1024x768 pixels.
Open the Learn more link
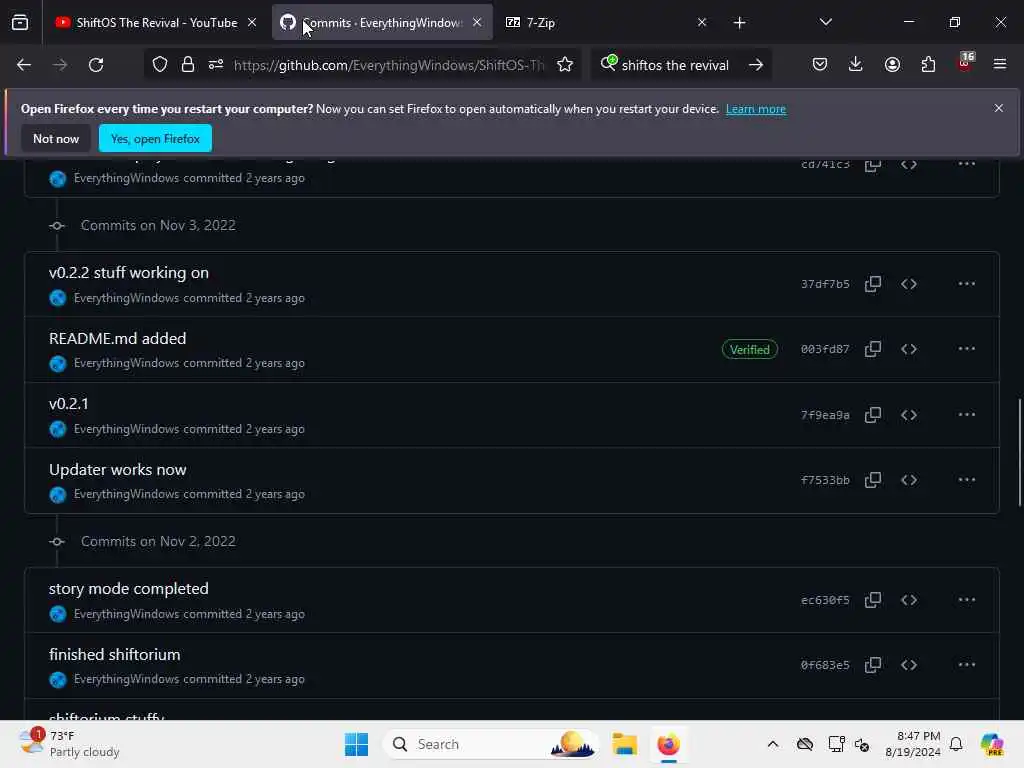click(756, 109)
